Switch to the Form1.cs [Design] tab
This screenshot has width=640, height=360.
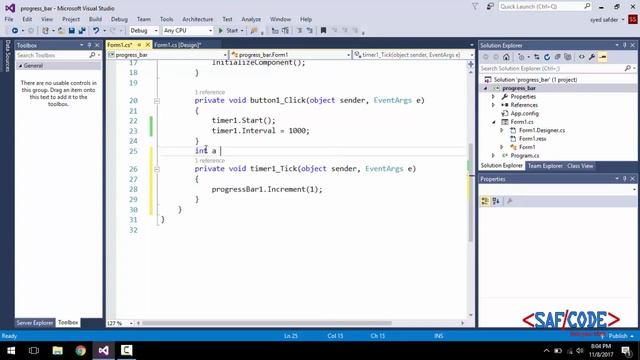tap(178, 45)
